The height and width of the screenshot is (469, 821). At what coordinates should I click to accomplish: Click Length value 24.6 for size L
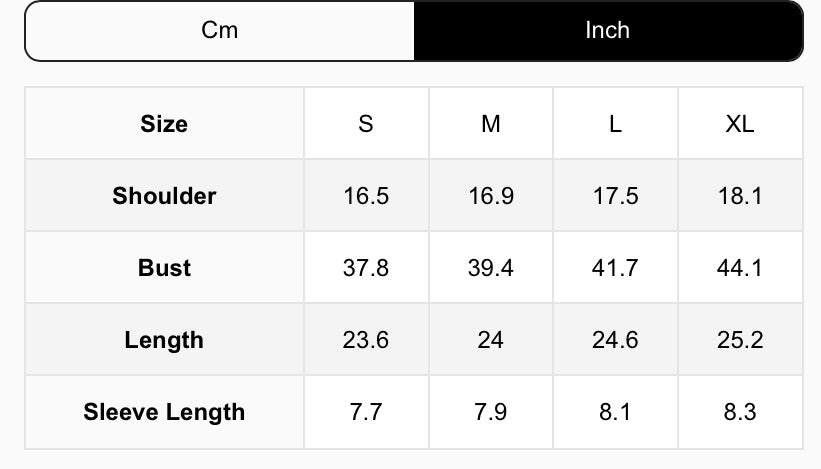[x=615, y=340]
